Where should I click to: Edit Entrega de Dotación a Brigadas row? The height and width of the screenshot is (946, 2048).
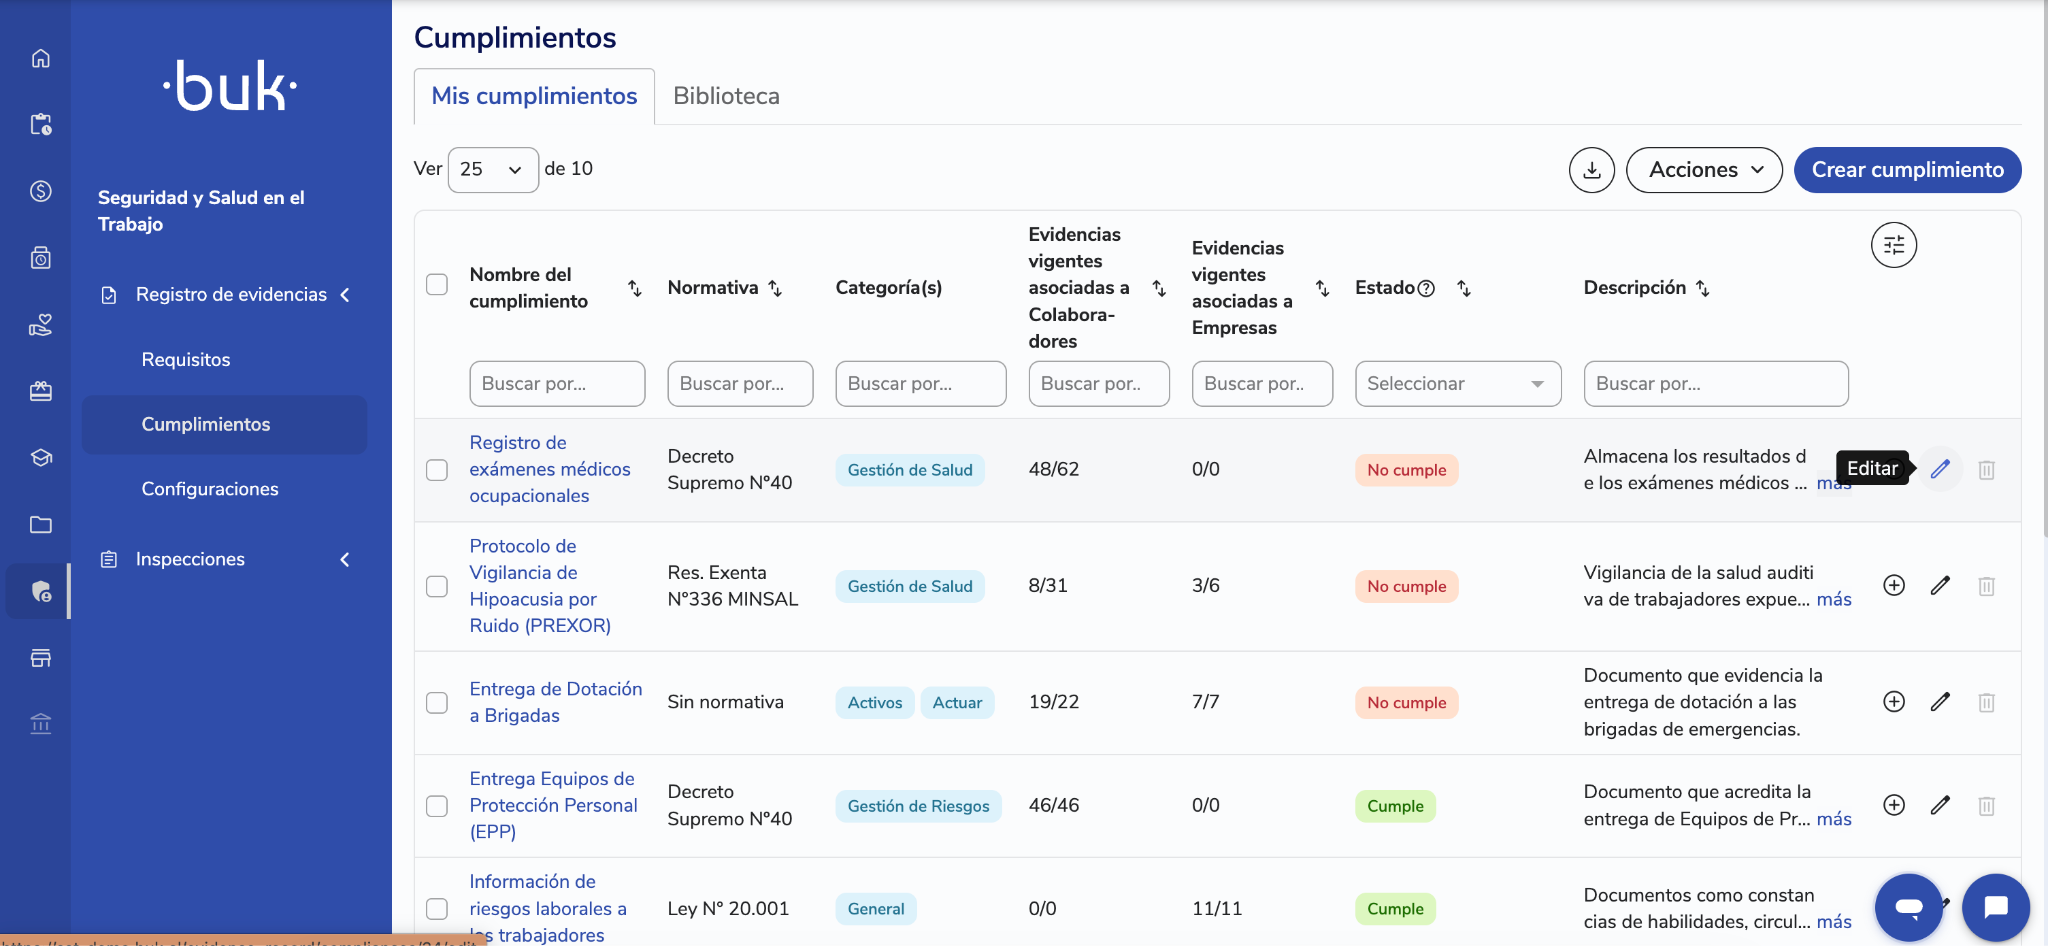click(1940, 701)
